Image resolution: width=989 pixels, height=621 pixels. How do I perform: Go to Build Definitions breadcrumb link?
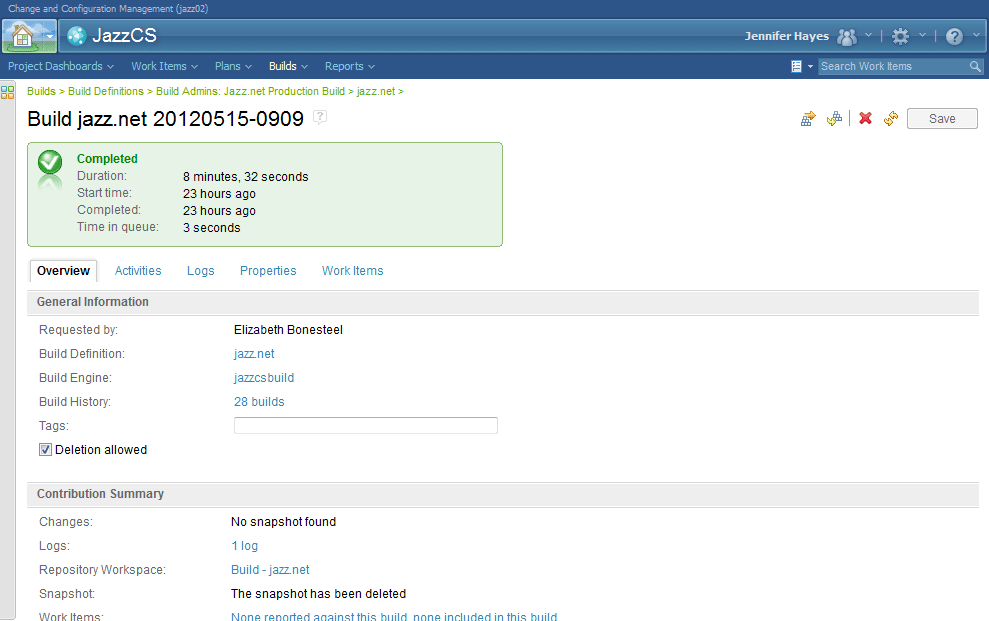(106, 91)
